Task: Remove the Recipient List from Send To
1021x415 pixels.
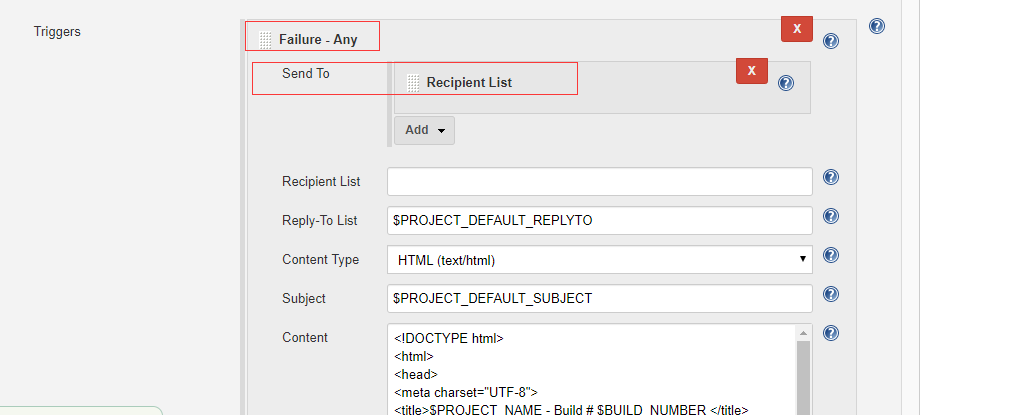Action: pos(751,70)
